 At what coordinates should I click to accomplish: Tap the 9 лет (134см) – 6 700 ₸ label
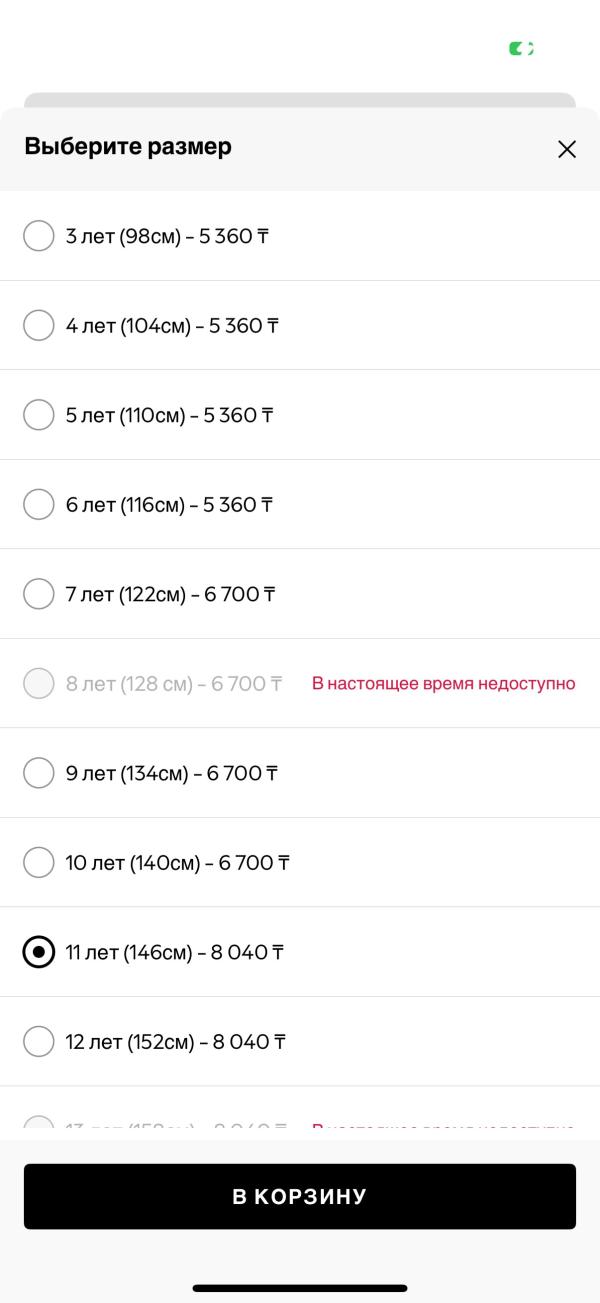pos(172,774)
